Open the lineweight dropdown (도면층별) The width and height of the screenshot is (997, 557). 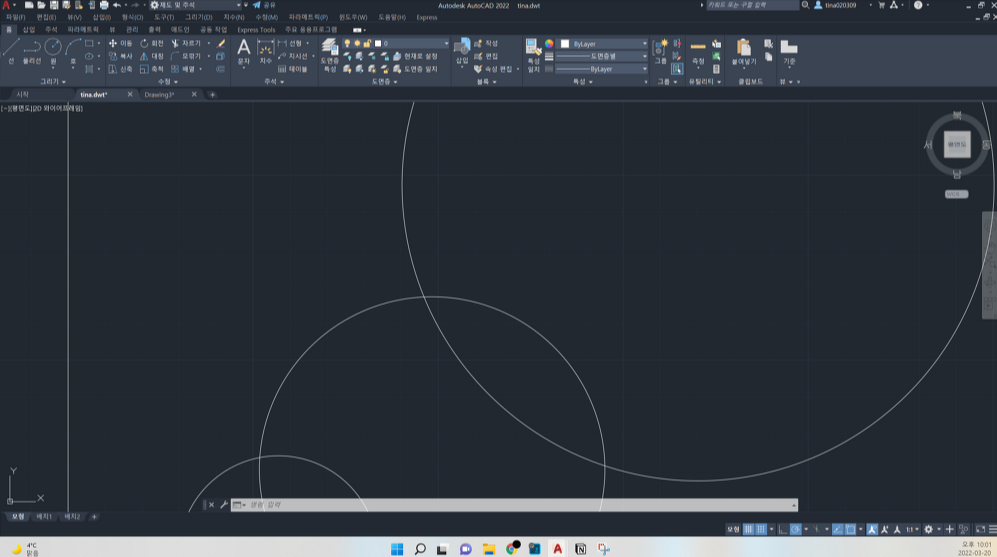[x=602, y=56]
